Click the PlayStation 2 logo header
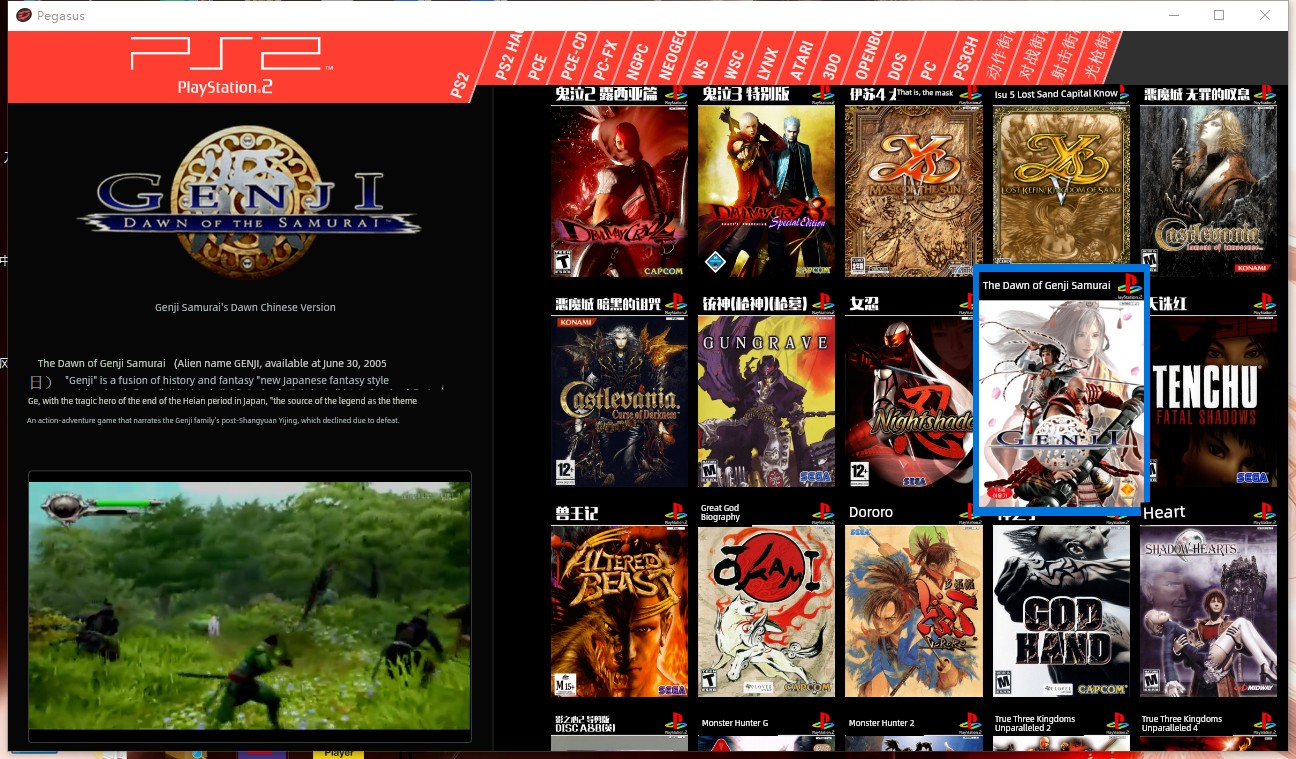The width and height of the screenshot is (1296, 759). (x=226, y=65)
